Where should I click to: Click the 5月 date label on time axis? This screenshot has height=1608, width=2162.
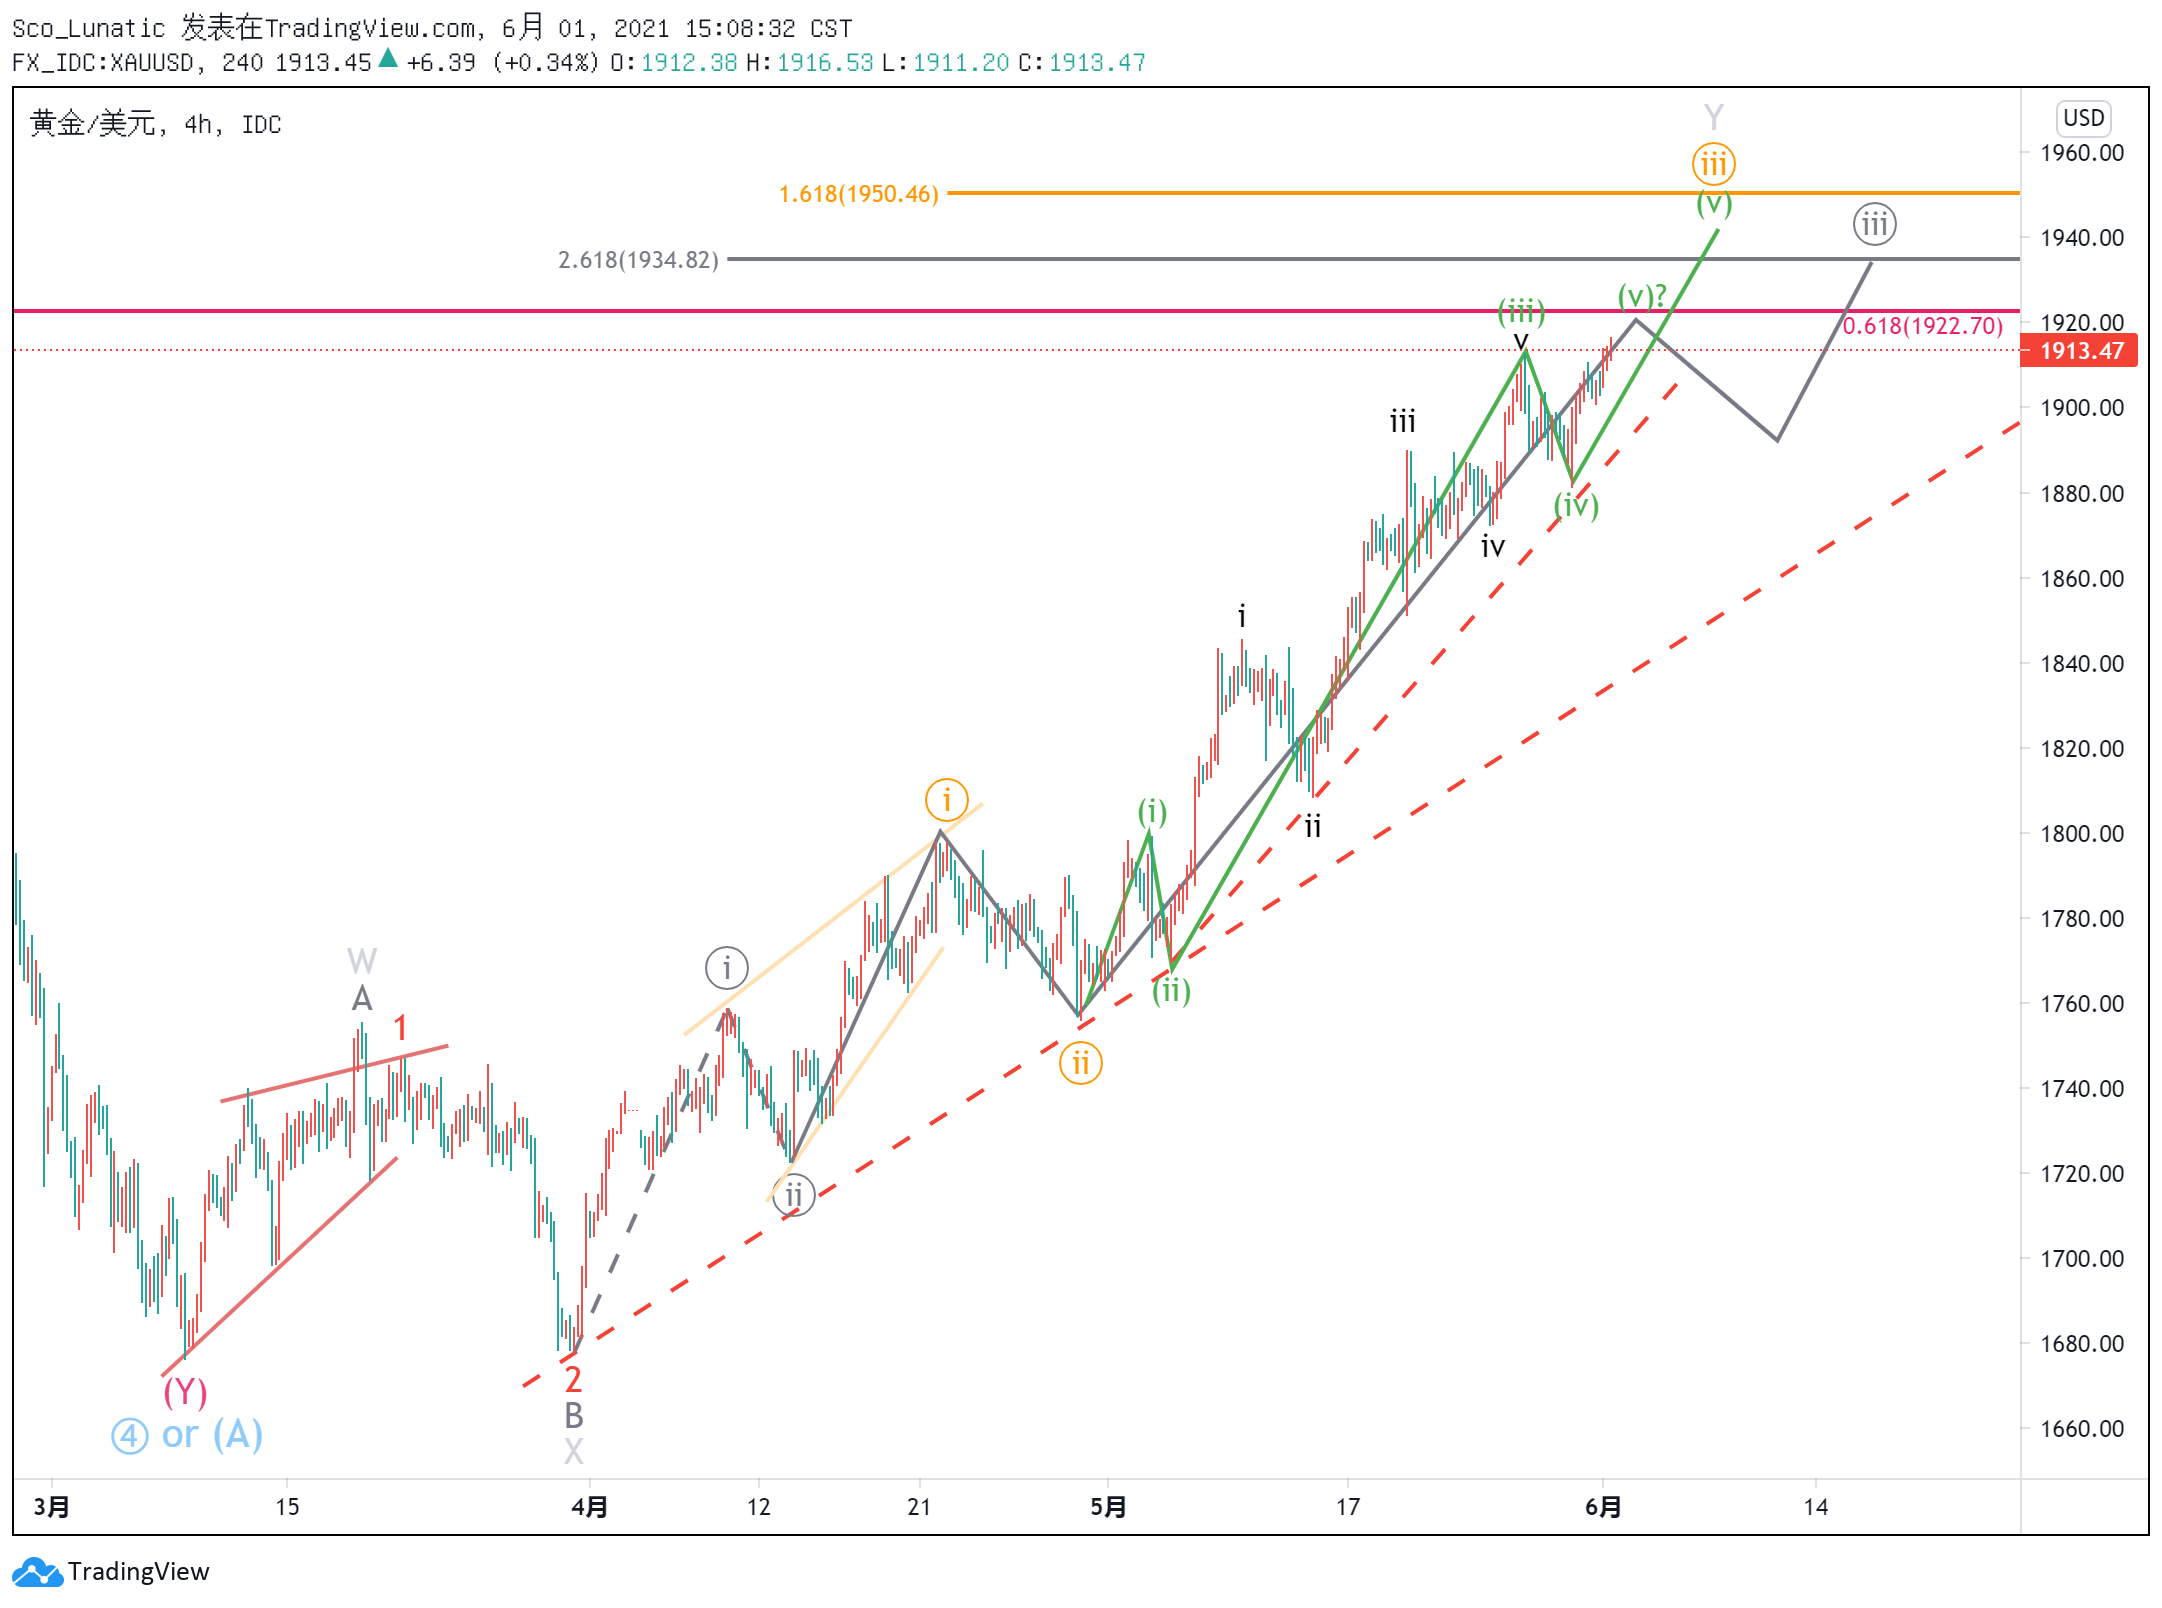[x=1108, y=1507]
